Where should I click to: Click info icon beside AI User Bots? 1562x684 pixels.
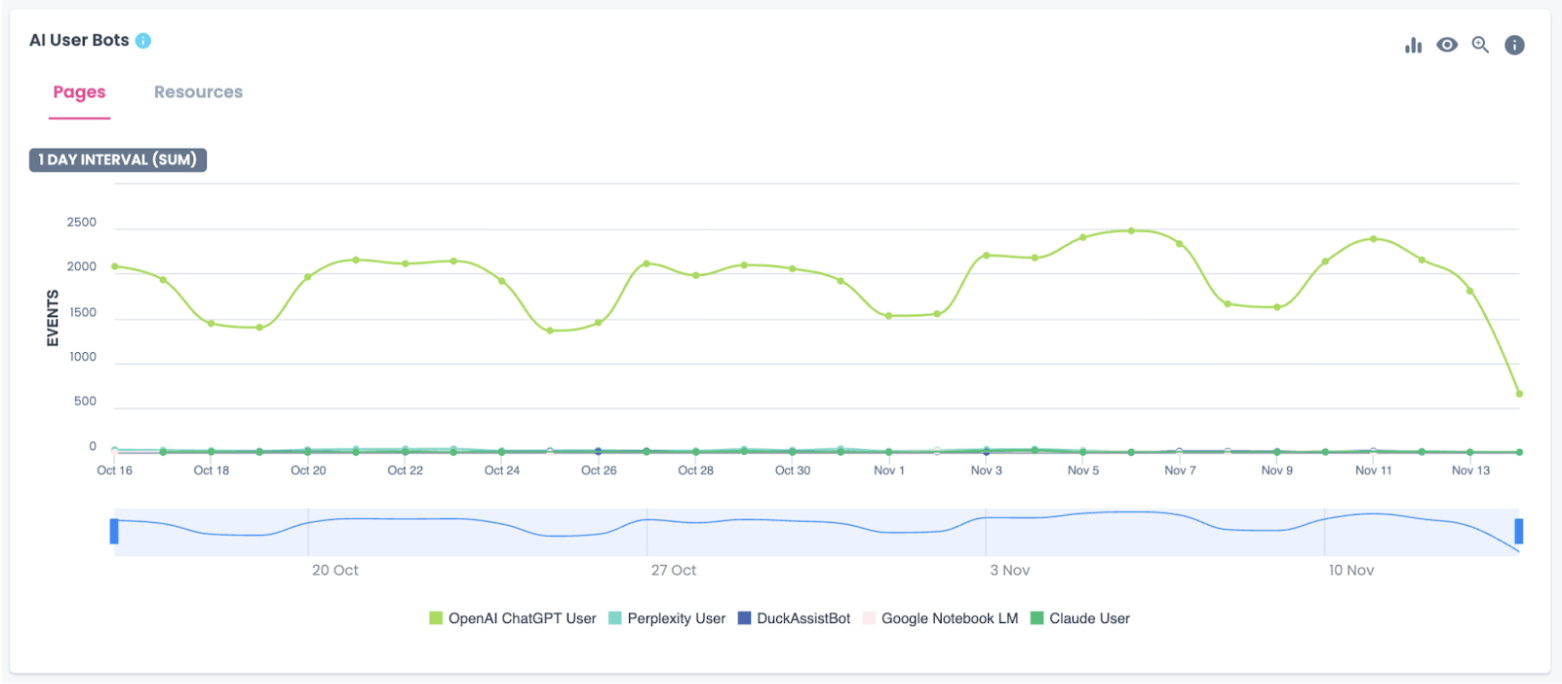coord(143,41)
